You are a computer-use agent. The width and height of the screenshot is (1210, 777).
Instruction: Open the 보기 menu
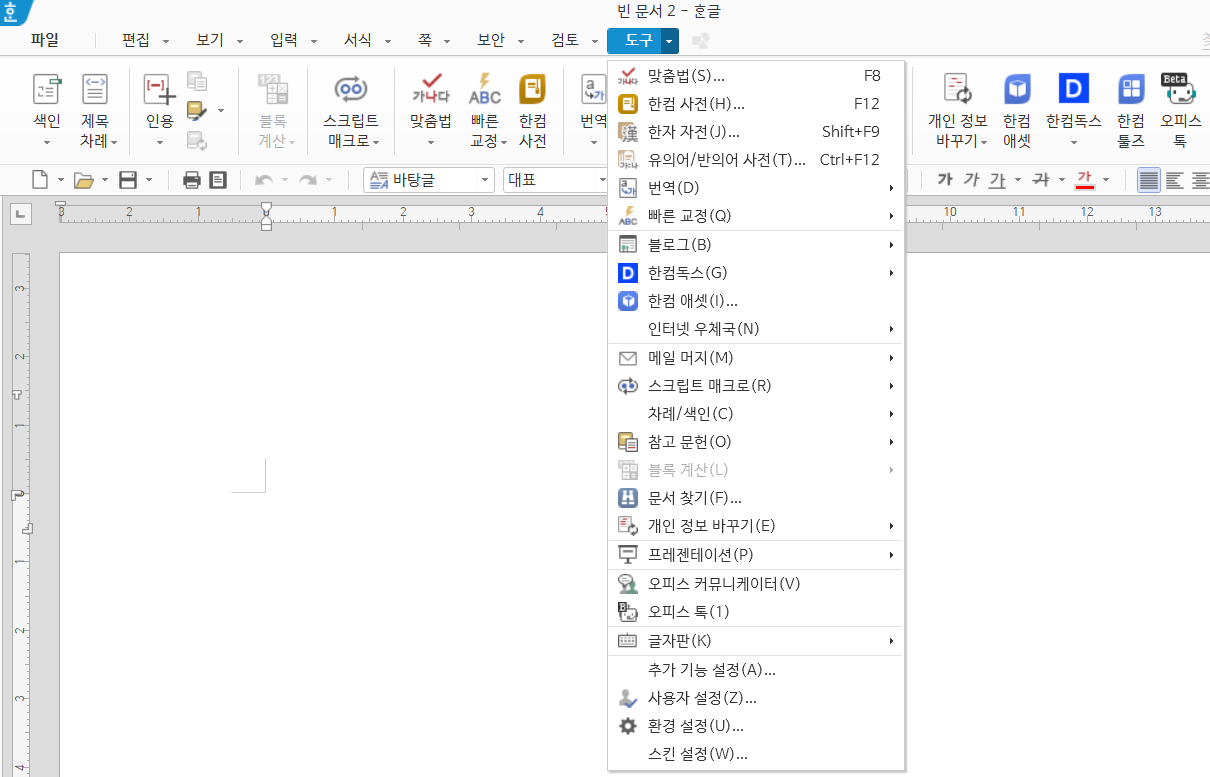point(210,40)
